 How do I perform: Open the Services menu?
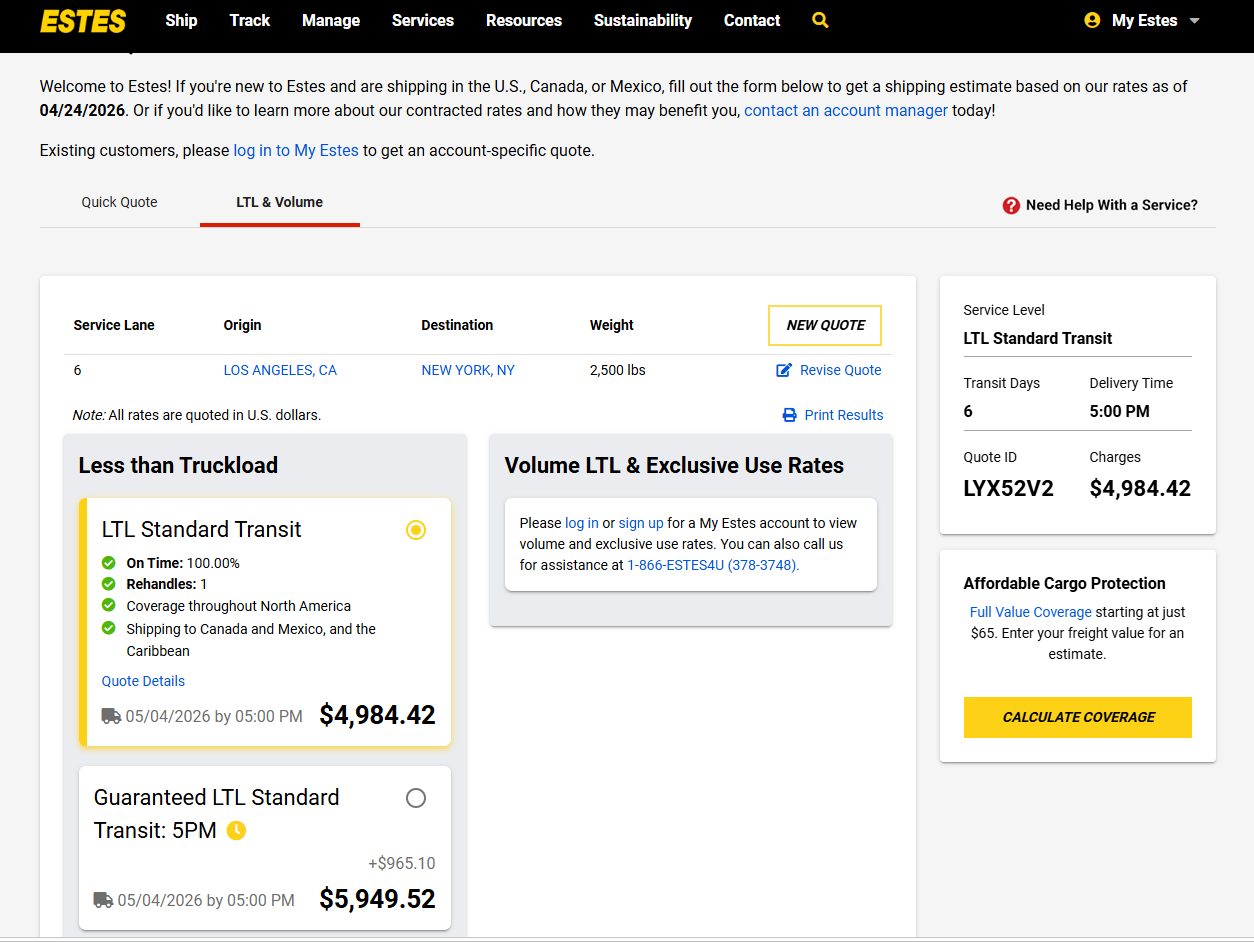[423, 20]
